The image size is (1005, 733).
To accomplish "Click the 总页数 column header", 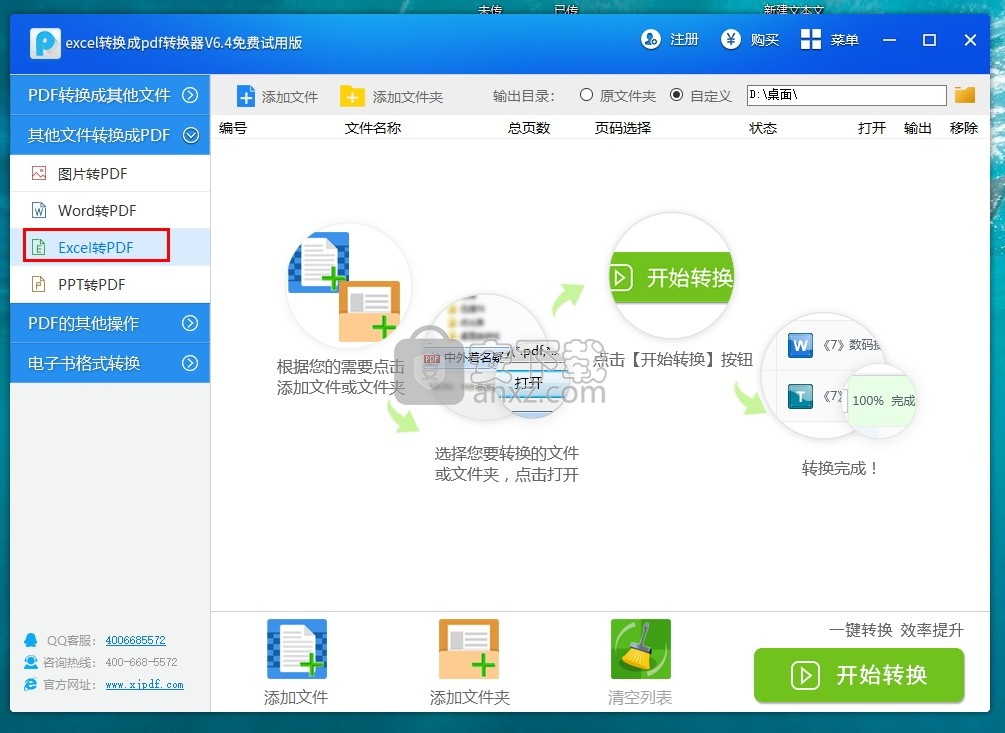I will point(529,128).
